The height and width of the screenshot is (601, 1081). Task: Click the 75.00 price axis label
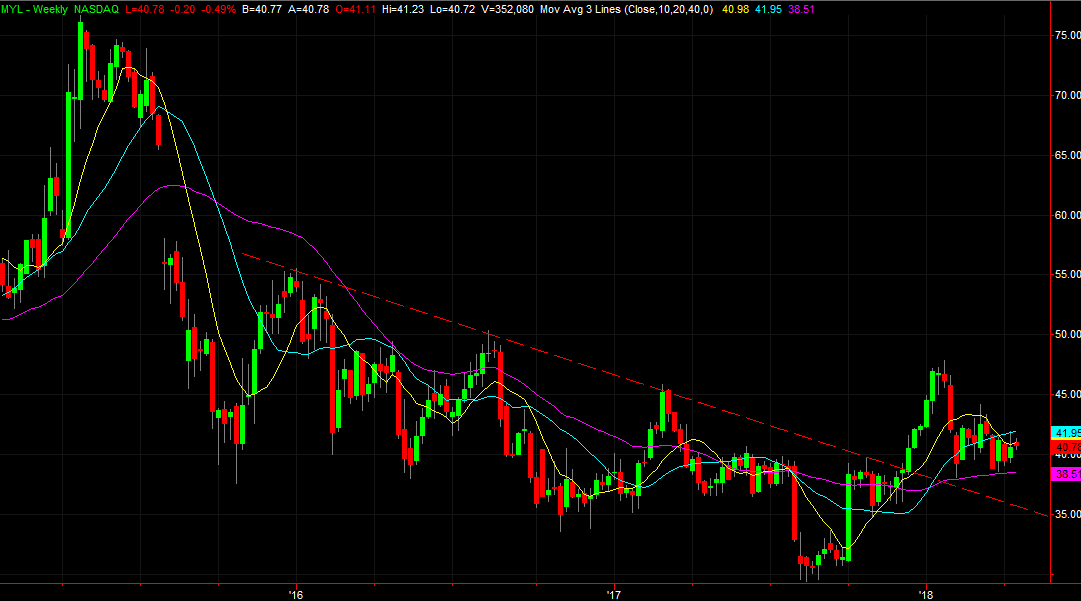[1067, 35]
